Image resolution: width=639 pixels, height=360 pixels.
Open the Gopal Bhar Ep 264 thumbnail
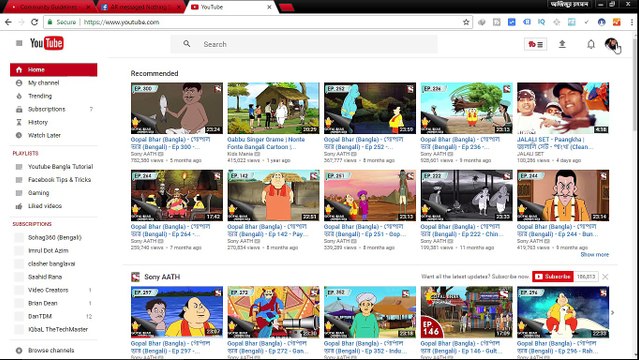[176, 195]
